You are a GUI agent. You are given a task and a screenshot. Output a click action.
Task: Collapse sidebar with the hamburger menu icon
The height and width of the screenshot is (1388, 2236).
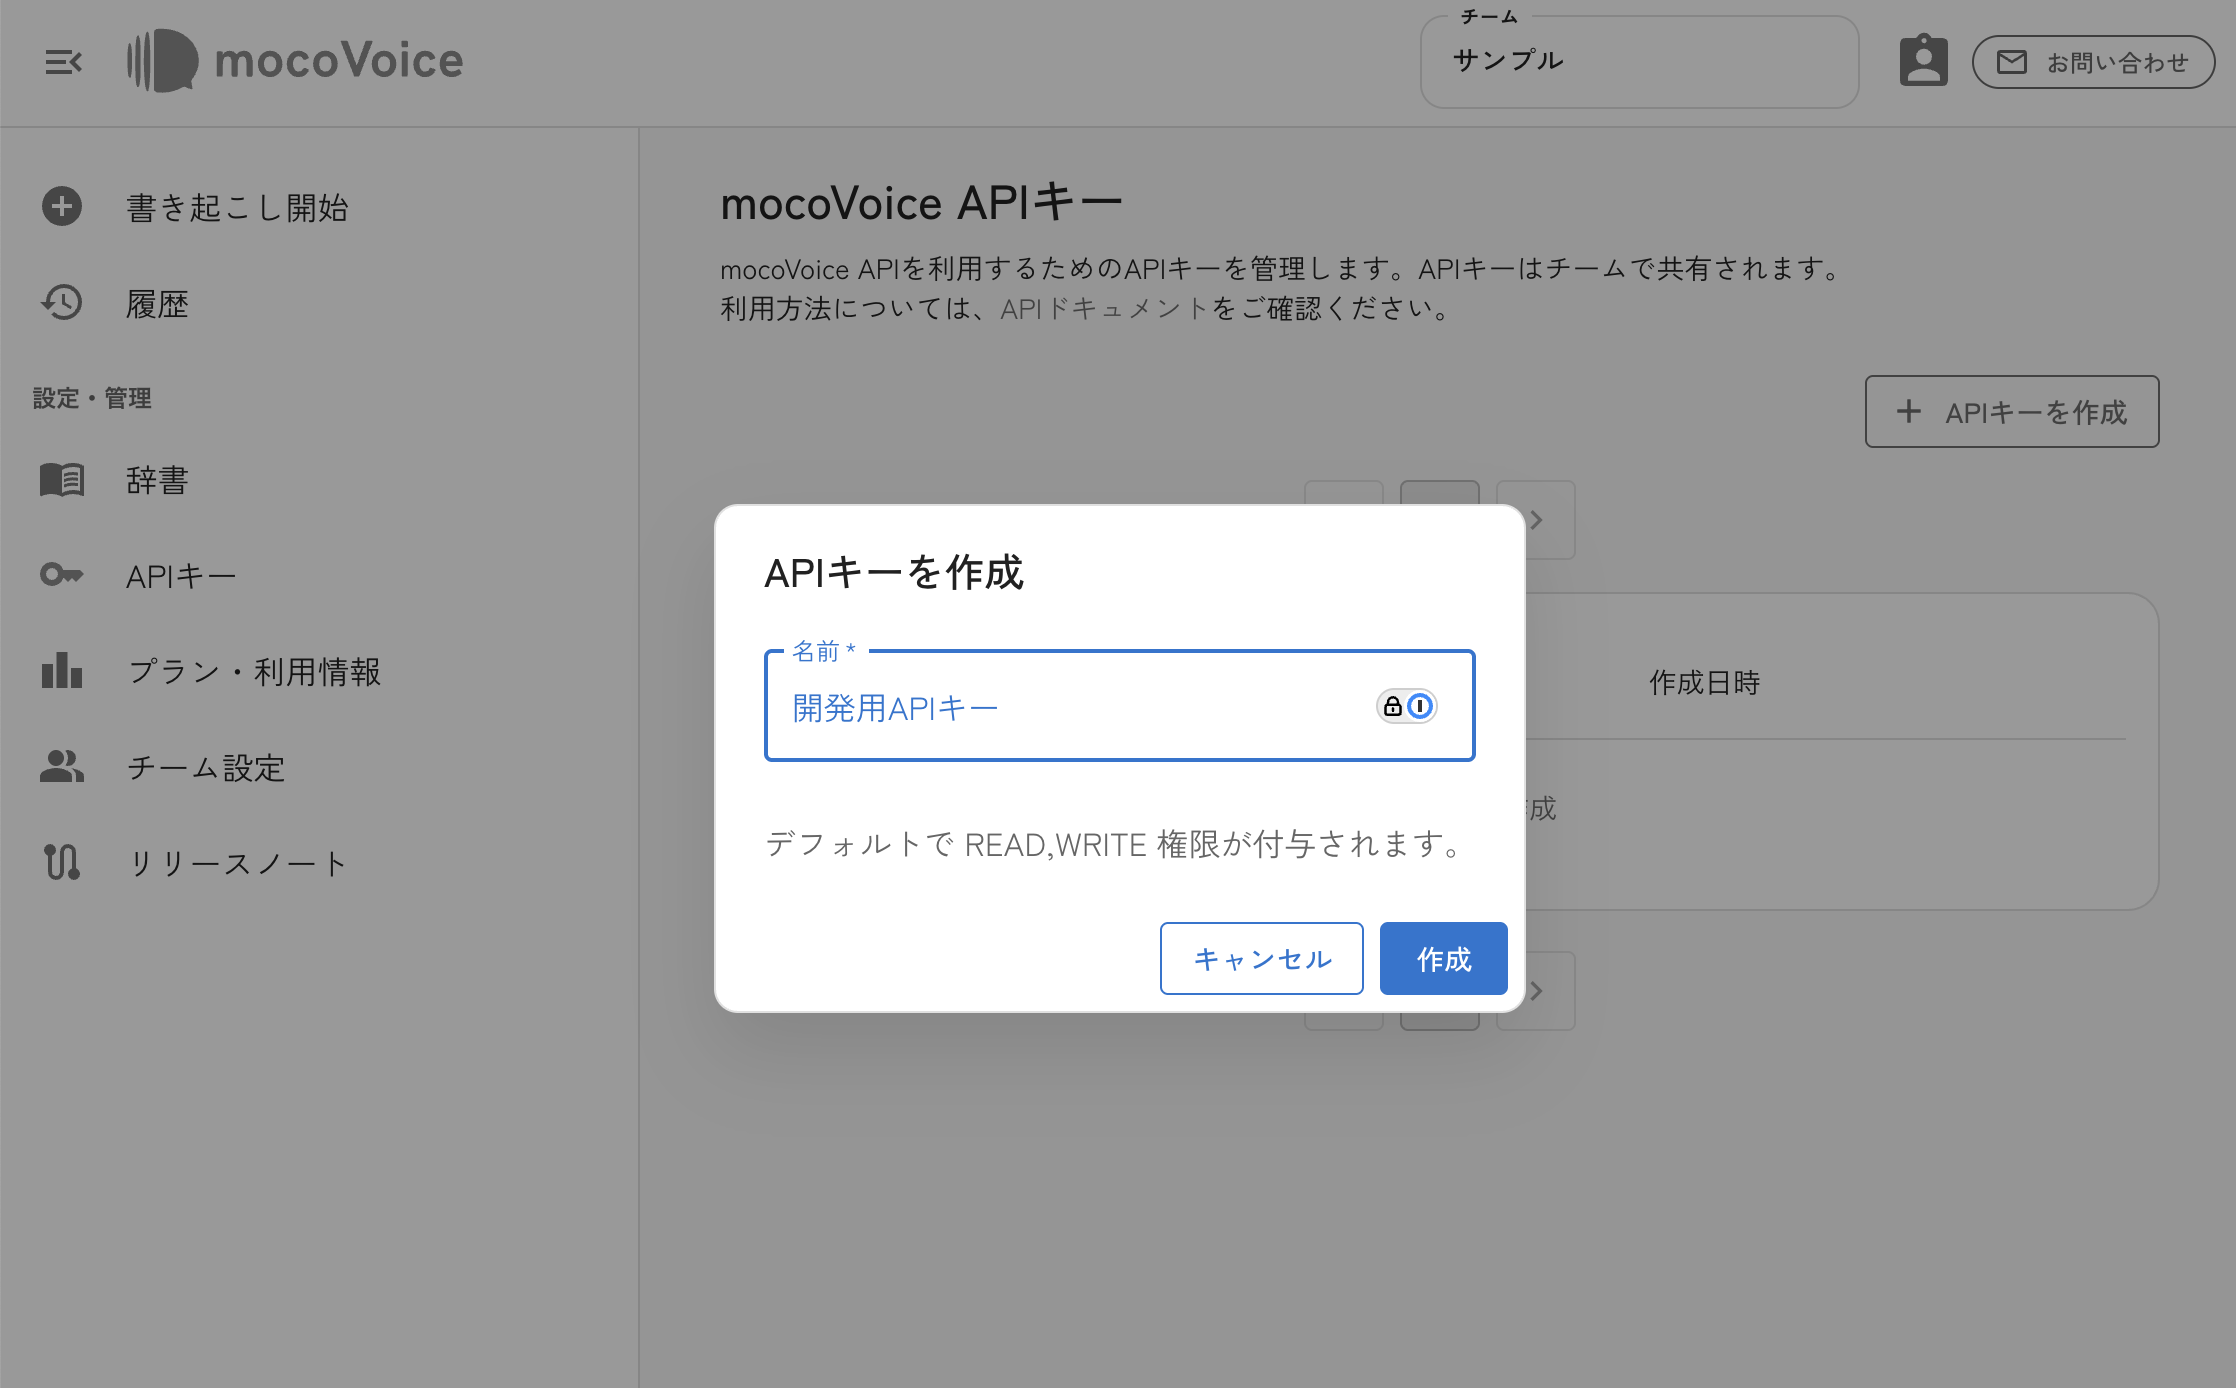63,62
